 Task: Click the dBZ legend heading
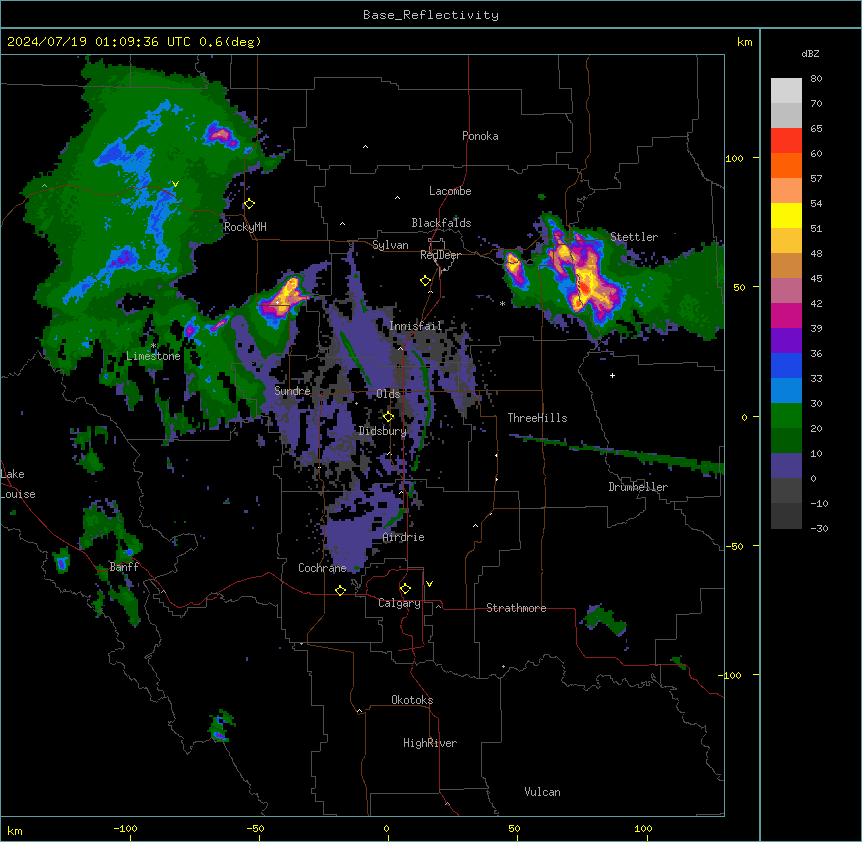coord(810,54)
